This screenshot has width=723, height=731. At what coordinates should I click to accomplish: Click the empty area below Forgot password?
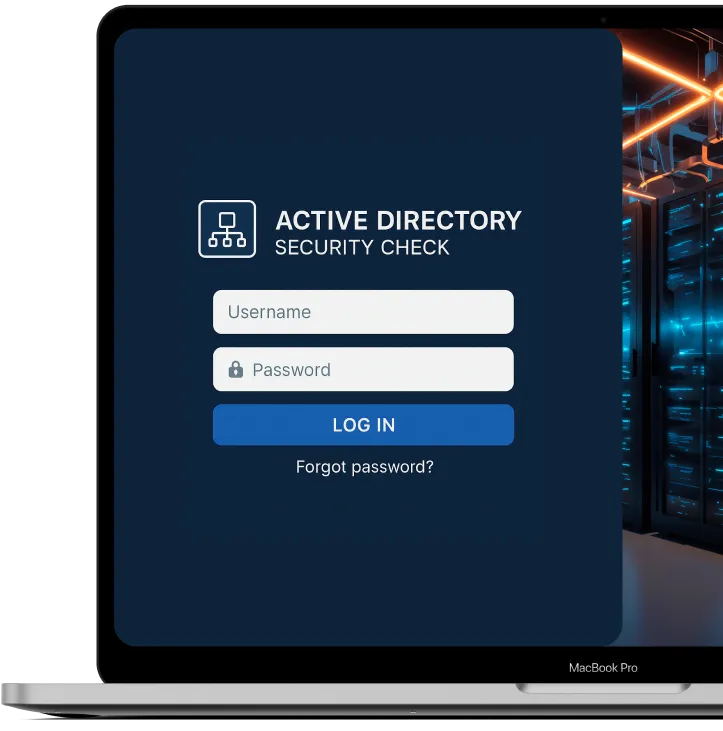pyautogui.click(x=364, y=560)
